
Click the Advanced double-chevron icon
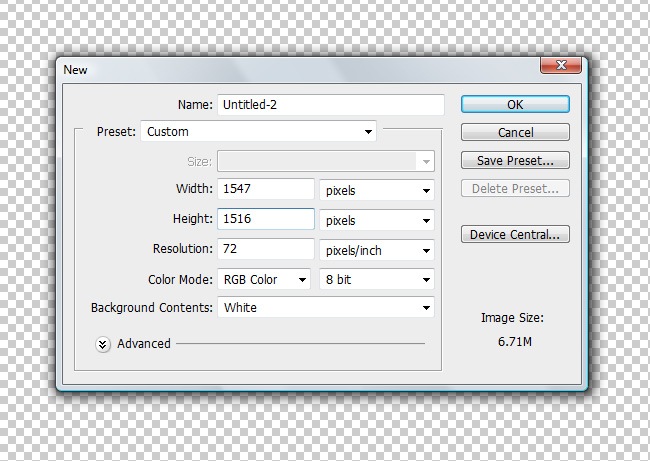coord(103,344)
